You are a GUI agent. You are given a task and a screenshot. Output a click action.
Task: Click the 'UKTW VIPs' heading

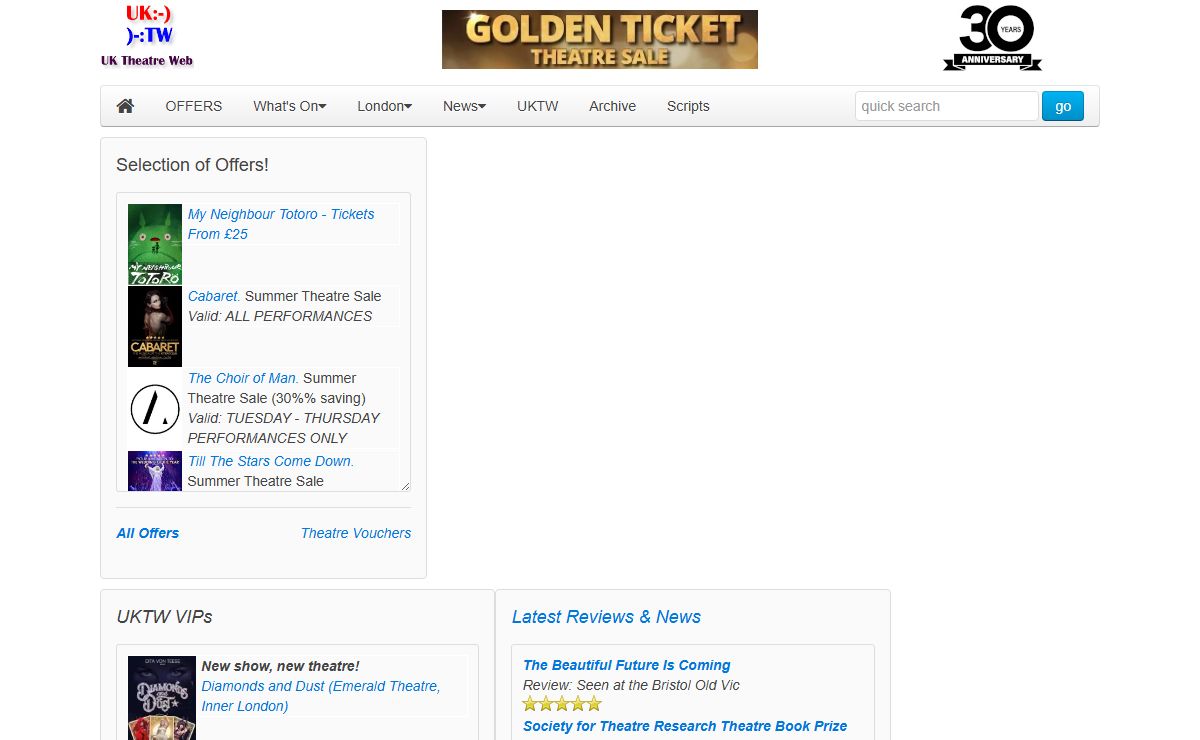[164, 617]
